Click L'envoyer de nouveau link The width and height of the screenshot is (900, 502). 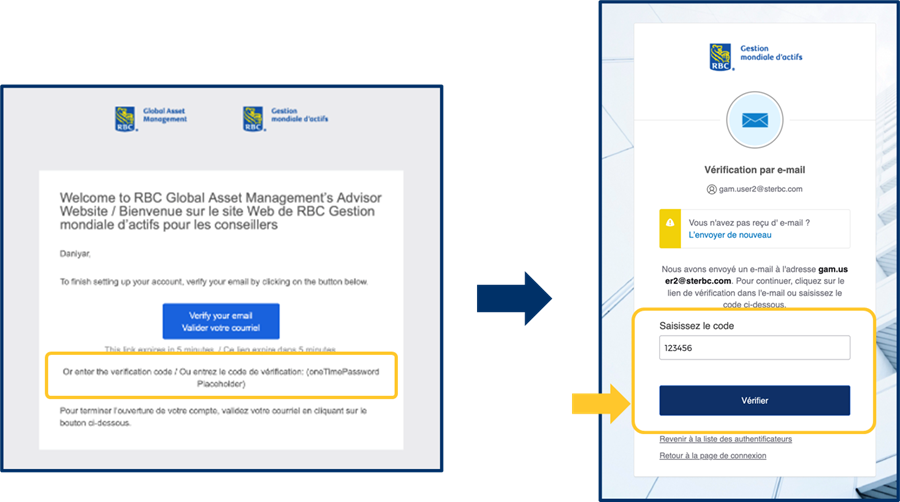pyautogui.click(x=730, y=235)
